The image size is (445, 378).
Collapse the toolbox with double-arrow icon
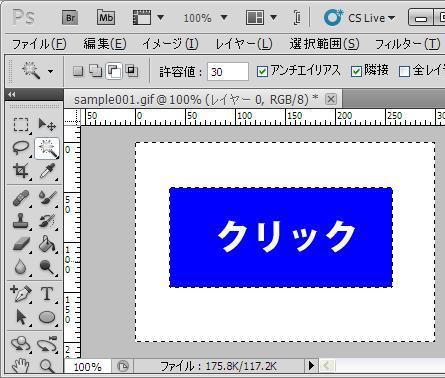coord(12,95)
